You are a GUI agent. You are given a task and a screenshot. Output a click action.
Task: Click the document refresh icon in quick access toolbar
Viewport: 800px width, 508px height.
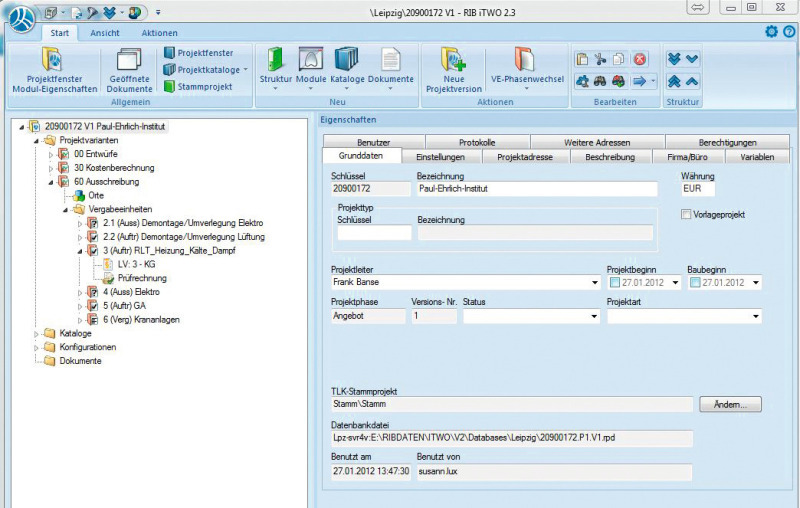pos(77,13)
